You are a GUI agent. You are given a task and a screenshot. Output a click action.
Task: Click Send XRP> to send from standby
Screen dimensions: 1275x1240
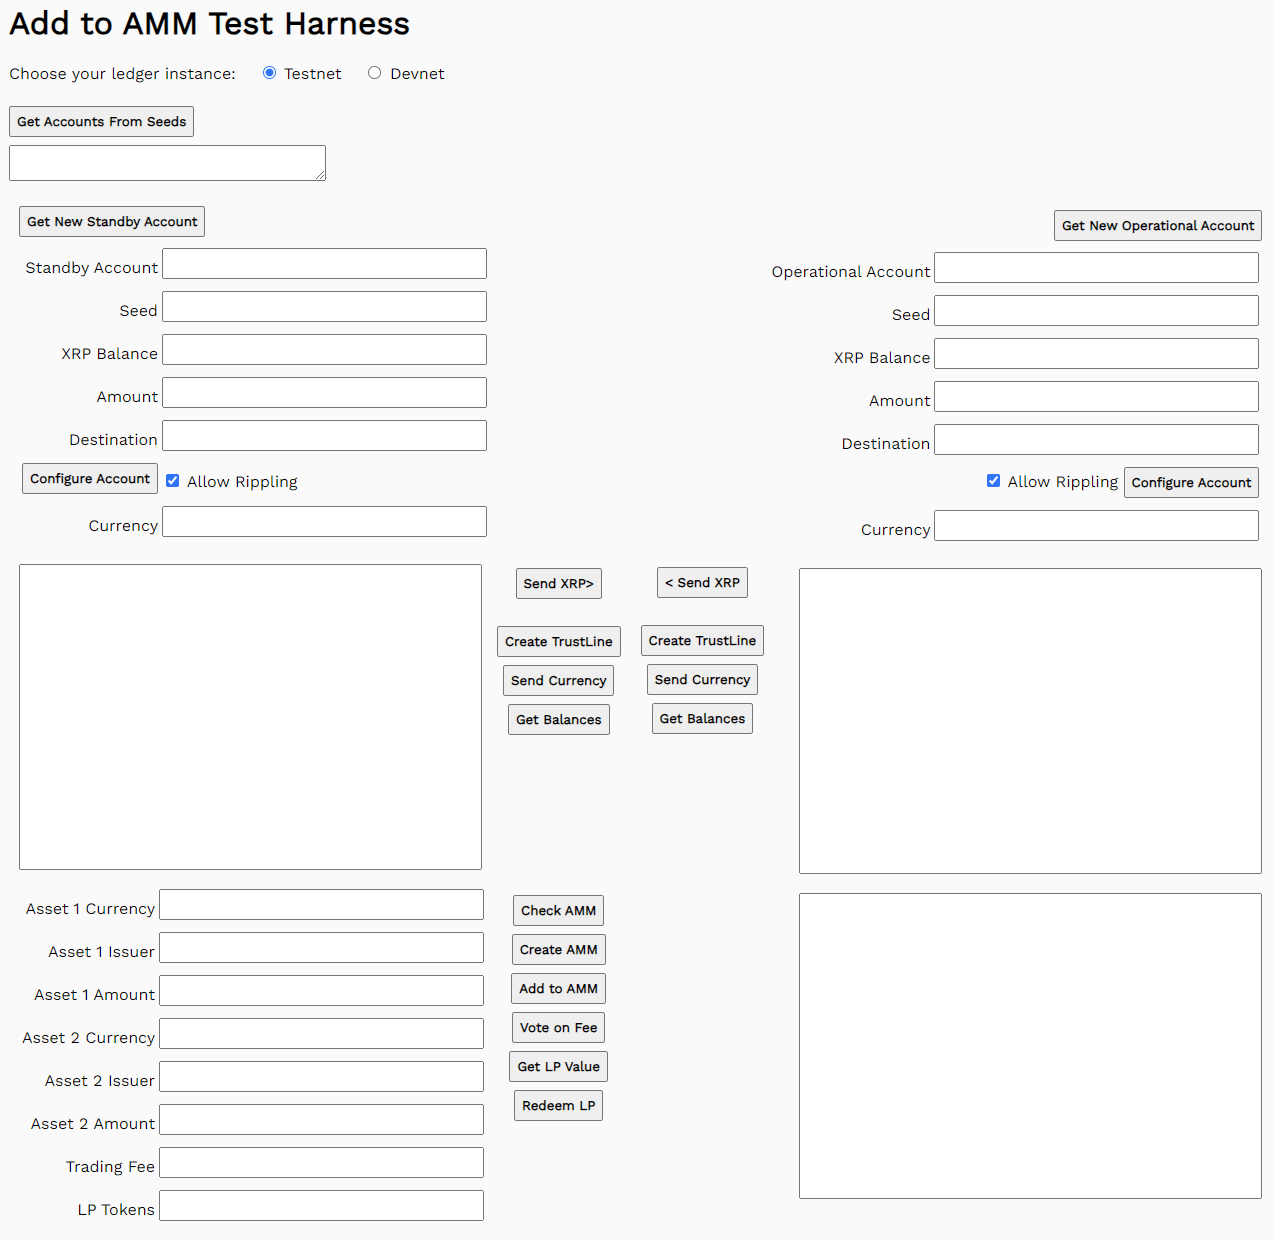[x=558, y=583]
